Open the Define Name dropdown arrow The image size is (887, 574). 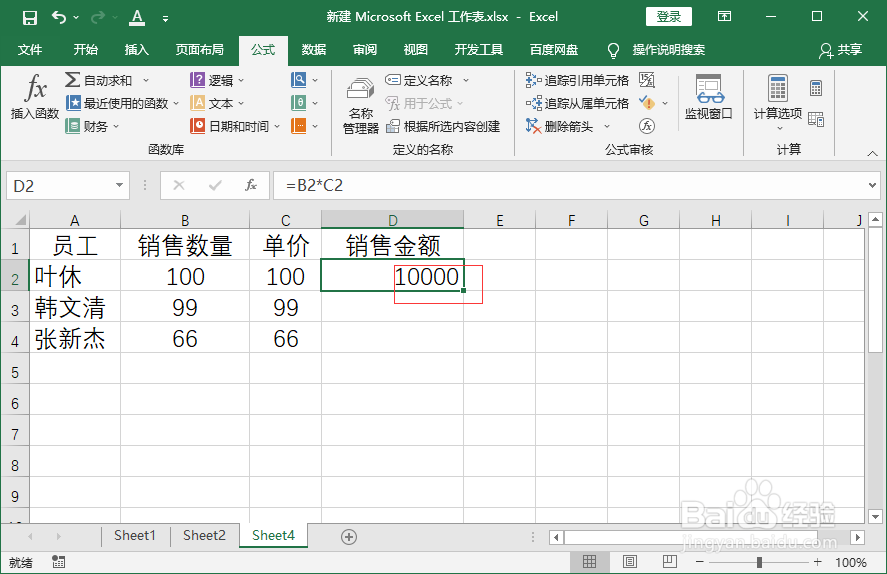(466, 80)
